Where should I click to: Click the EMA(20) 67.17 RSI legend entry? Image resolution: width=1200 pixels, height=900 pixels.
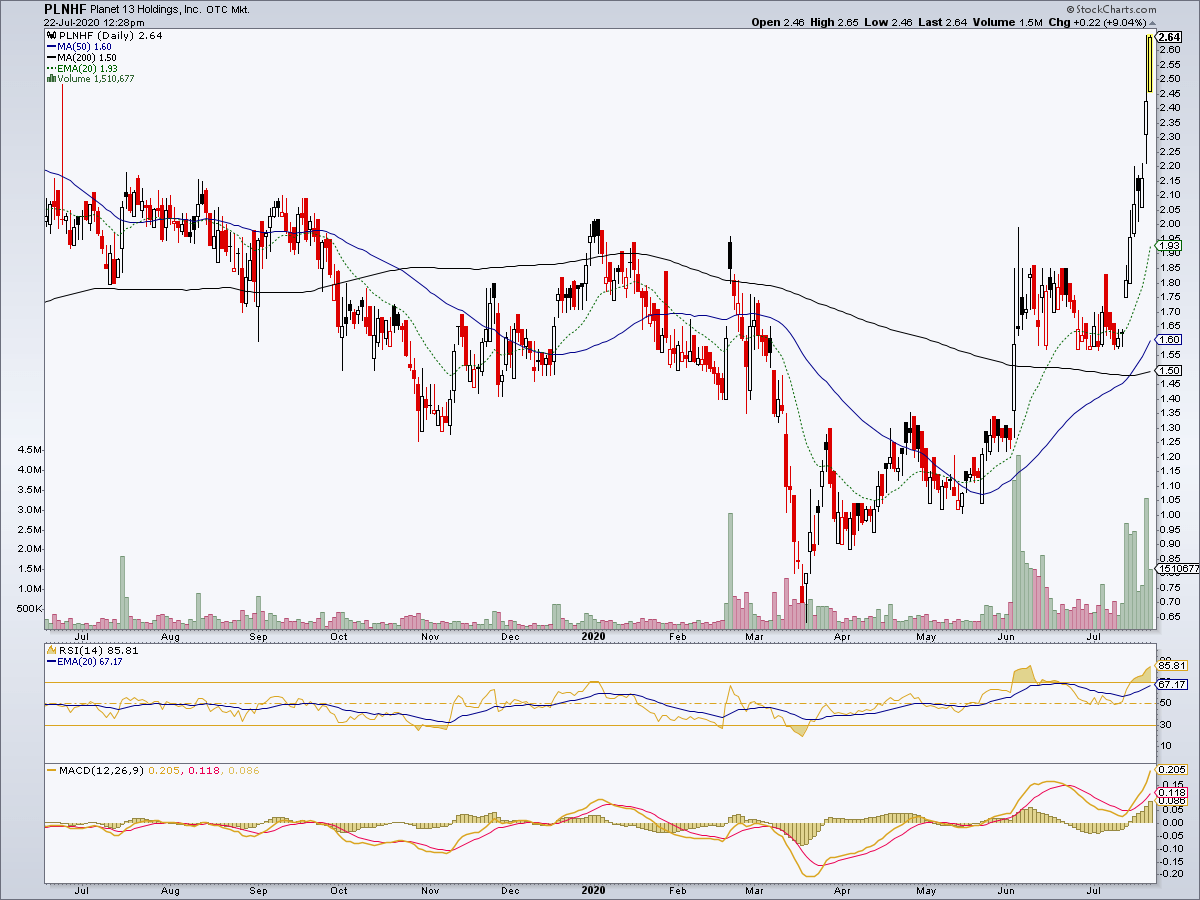84,661
